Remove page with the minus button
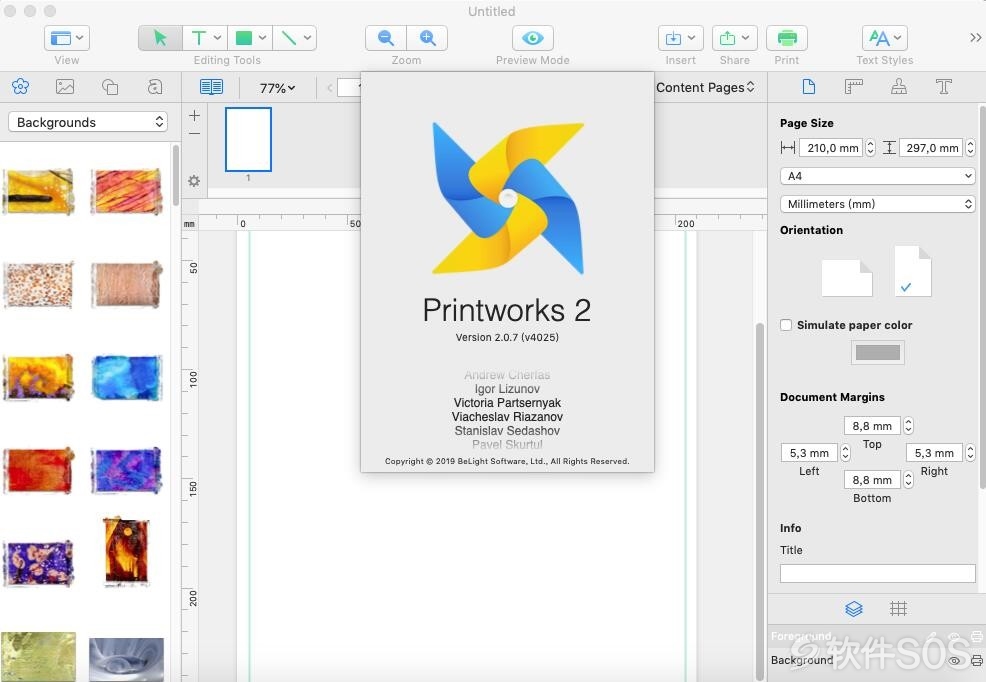Screen dimensions: 986x682 pos(194,134)
